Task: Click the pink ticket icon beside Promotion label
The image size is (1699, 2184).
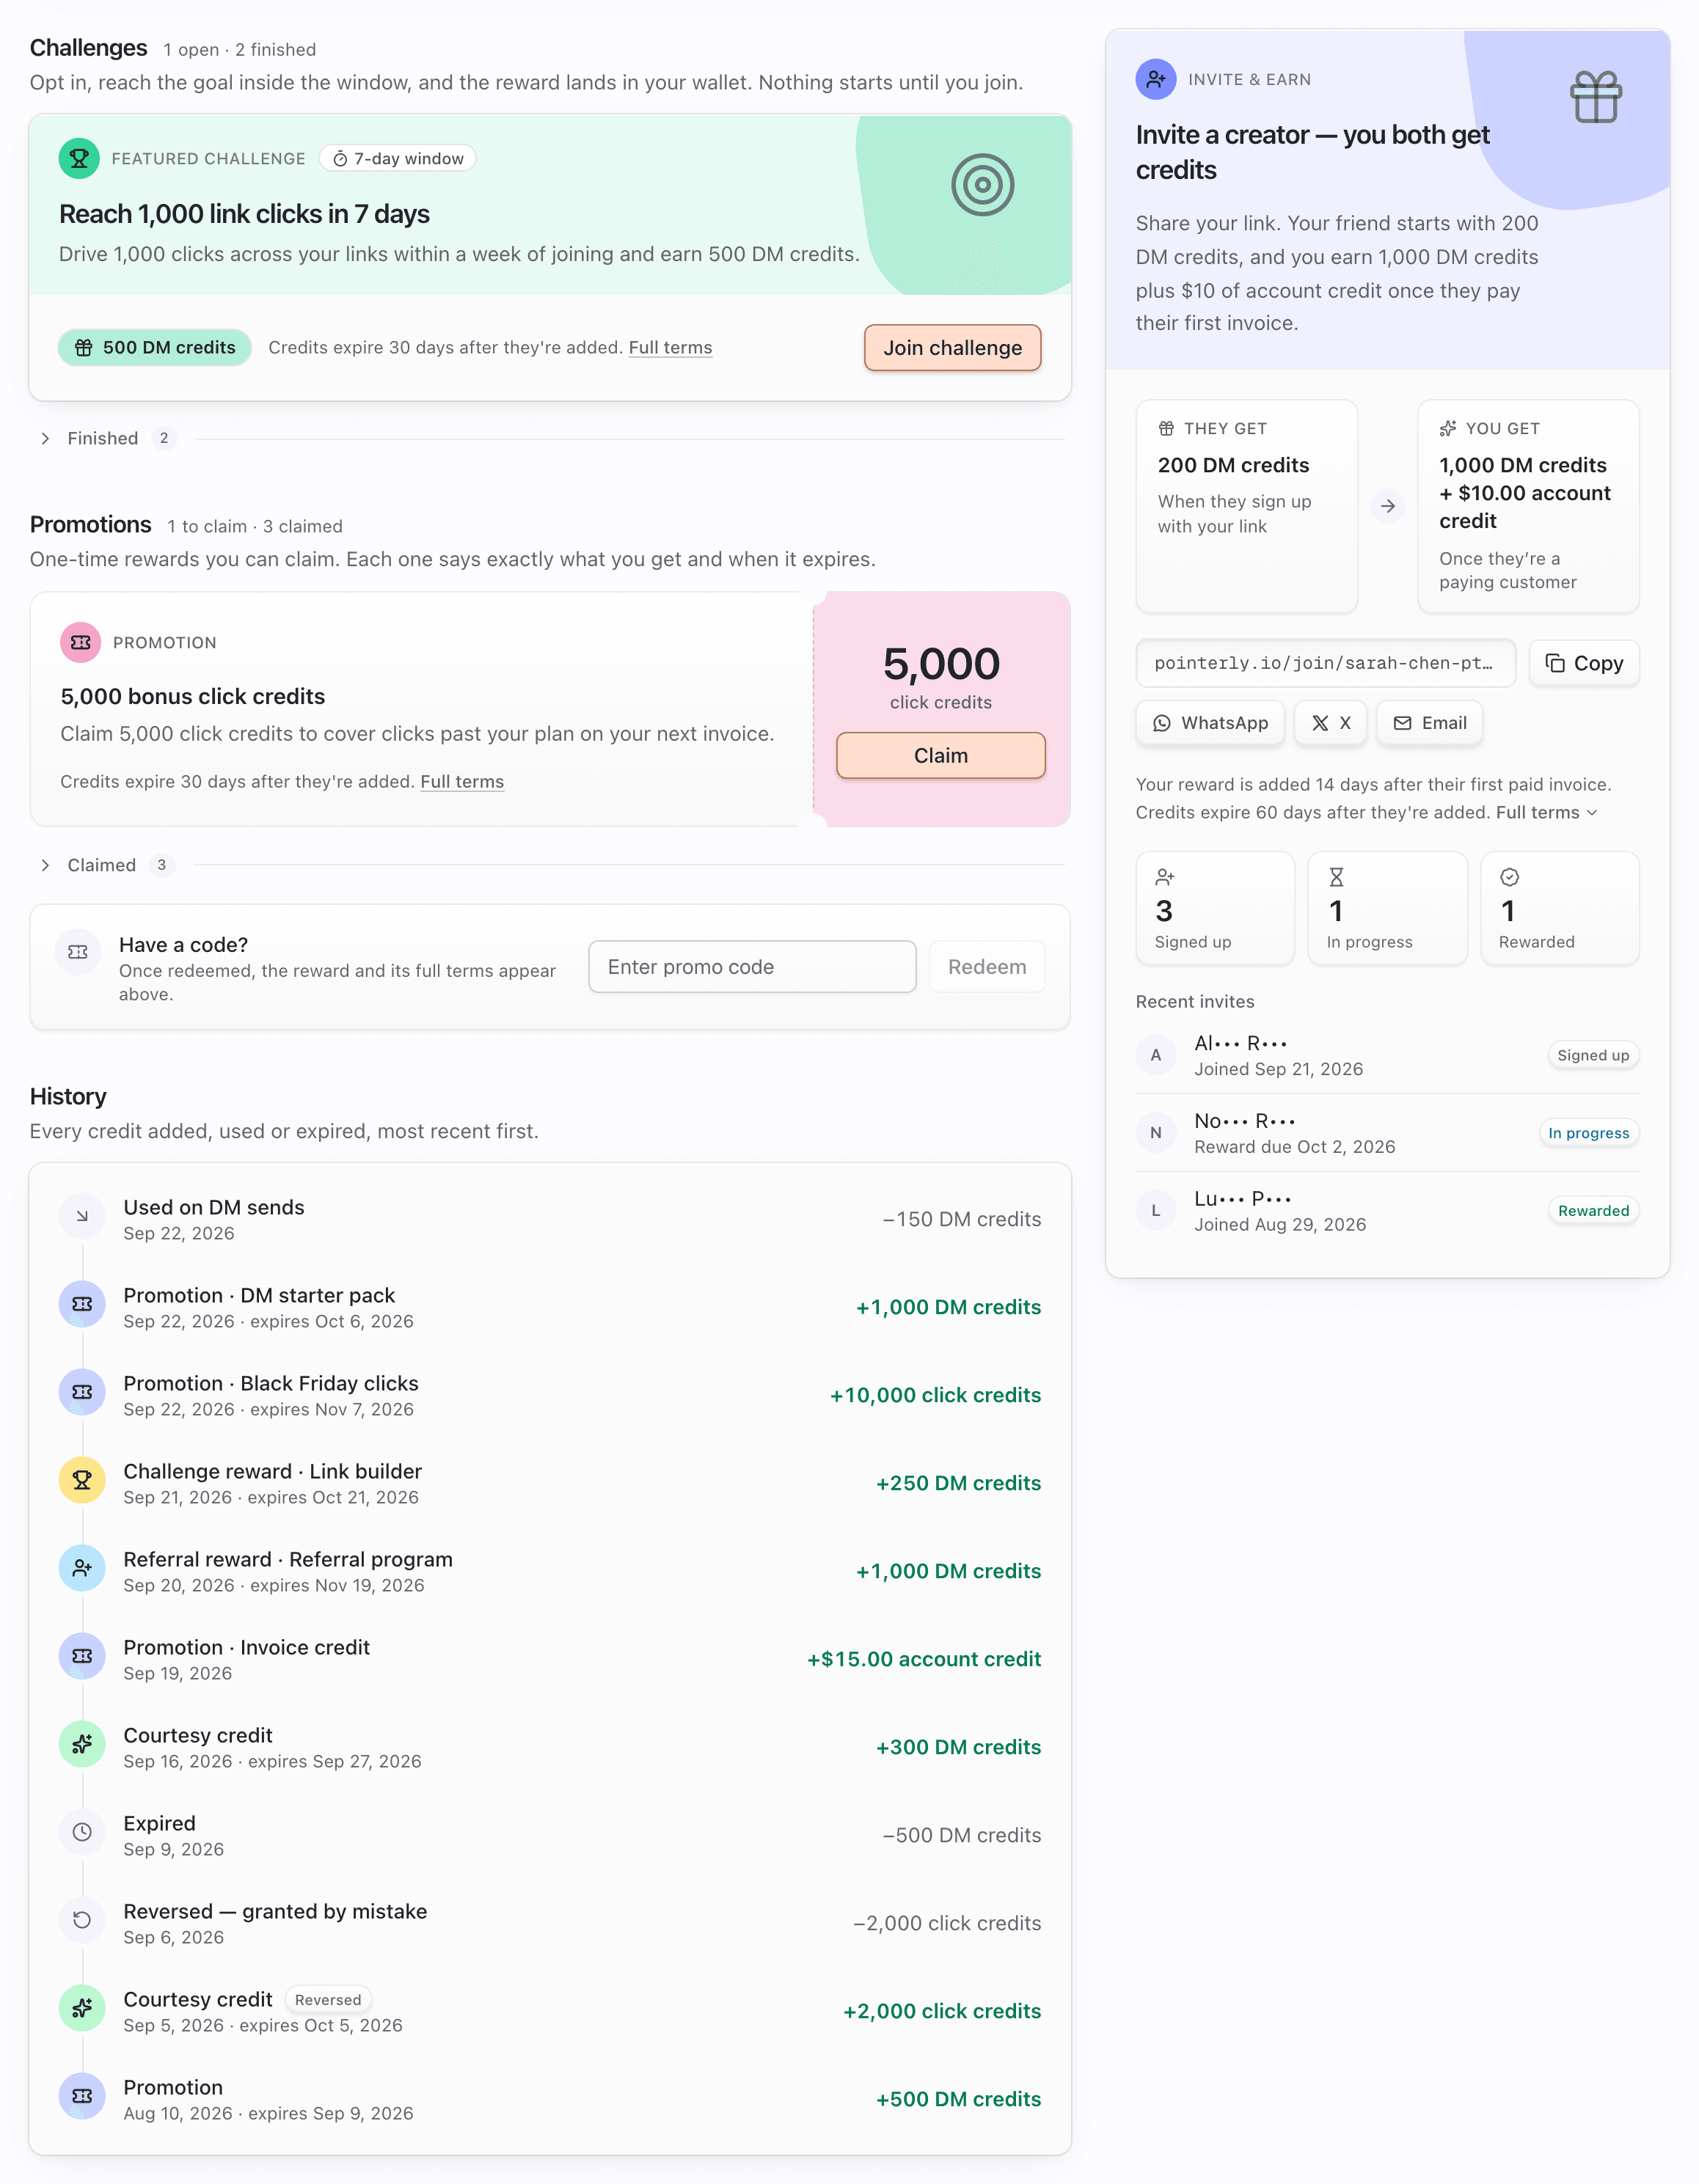Action: [x=81, y=643]
